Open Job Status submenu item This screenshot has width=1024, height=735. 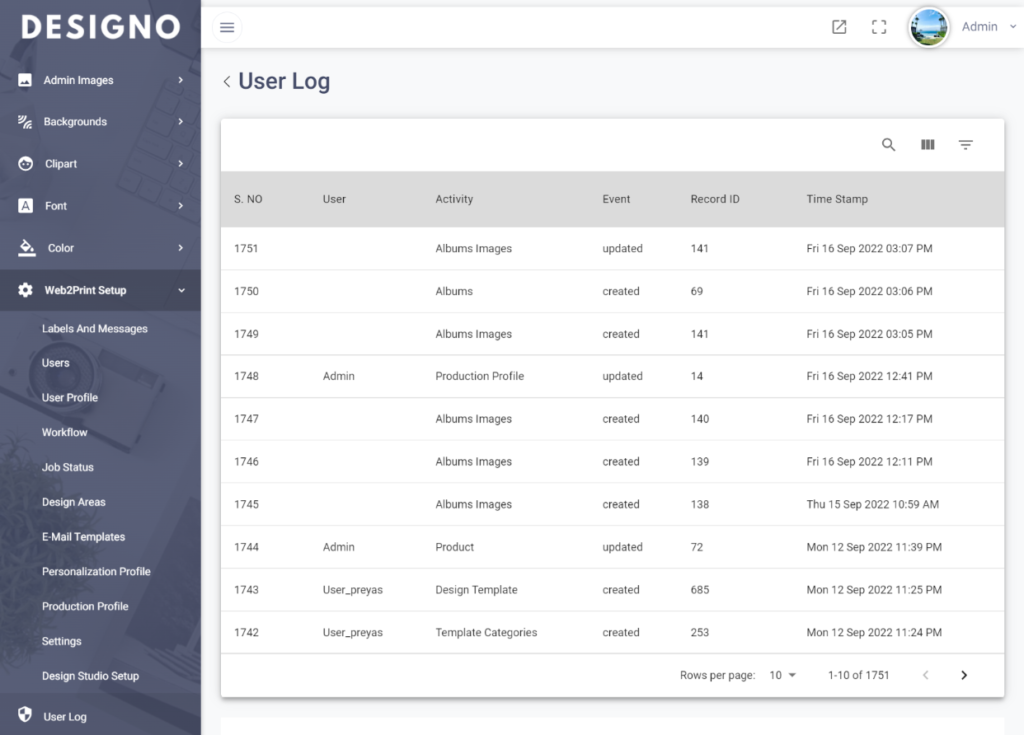point(68,467)
